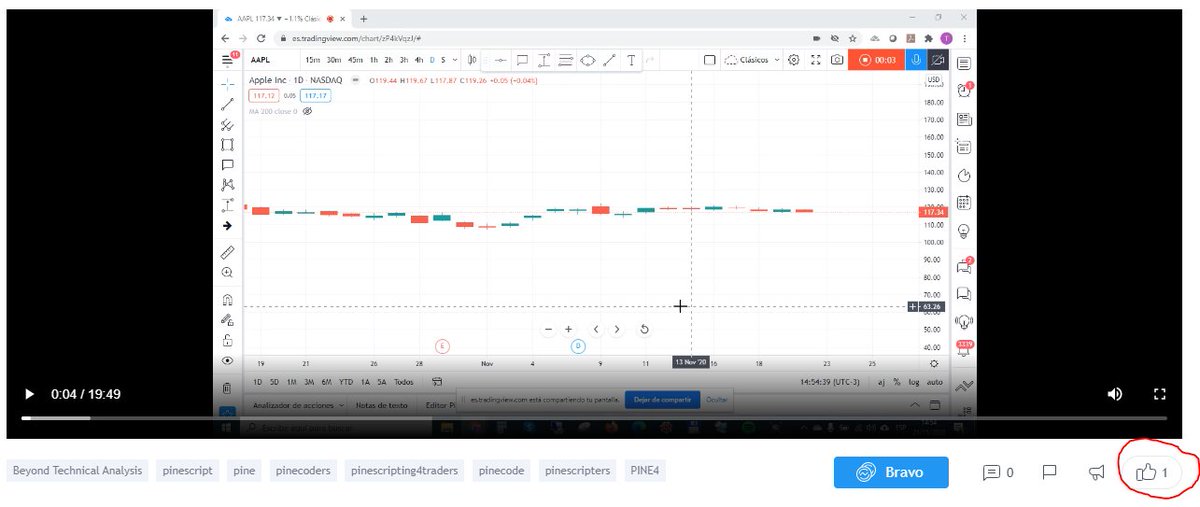This screenshot has height=507, width=1200.
Task: Toggle the webcam off icon
Action: 939,60
